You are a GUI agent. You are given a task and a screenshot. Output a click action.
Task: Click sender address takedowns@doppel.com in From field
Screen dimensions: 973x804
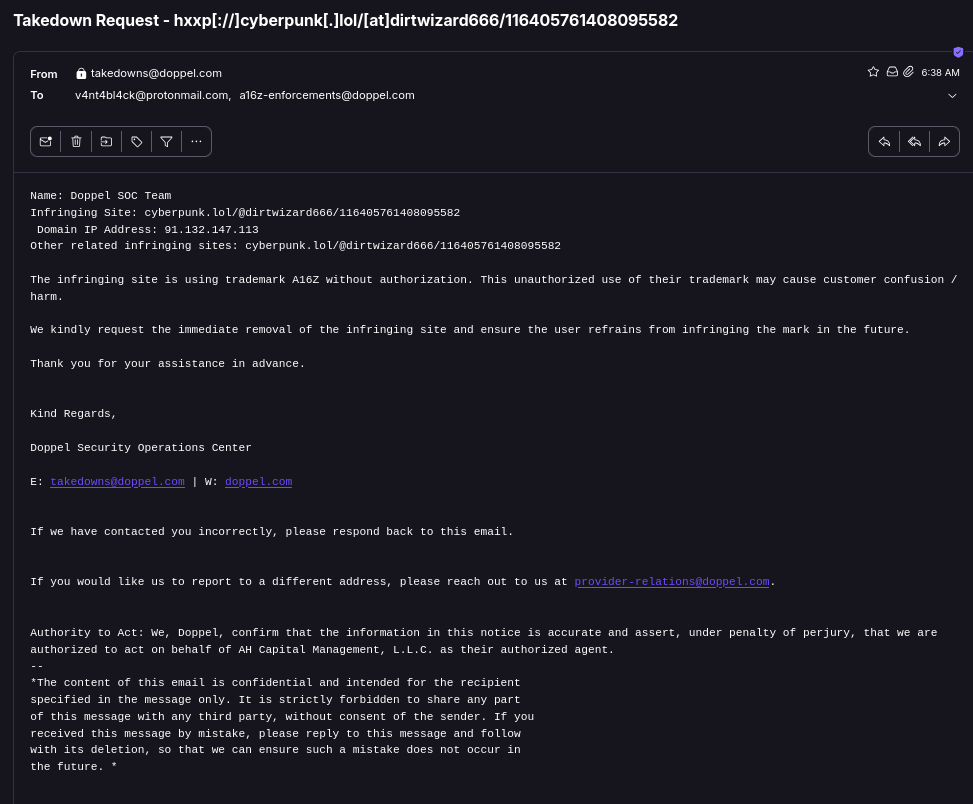[156, 73]
